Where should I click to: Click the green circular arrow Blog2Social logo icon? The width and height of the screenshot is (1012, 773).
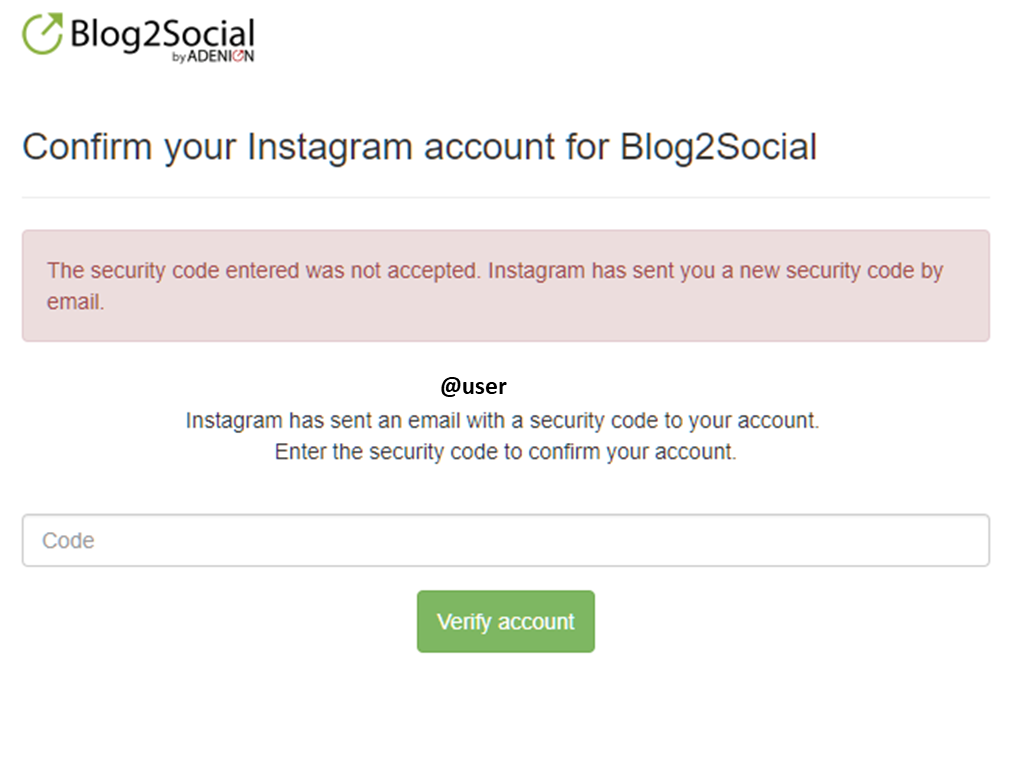(x=43, y=34)
